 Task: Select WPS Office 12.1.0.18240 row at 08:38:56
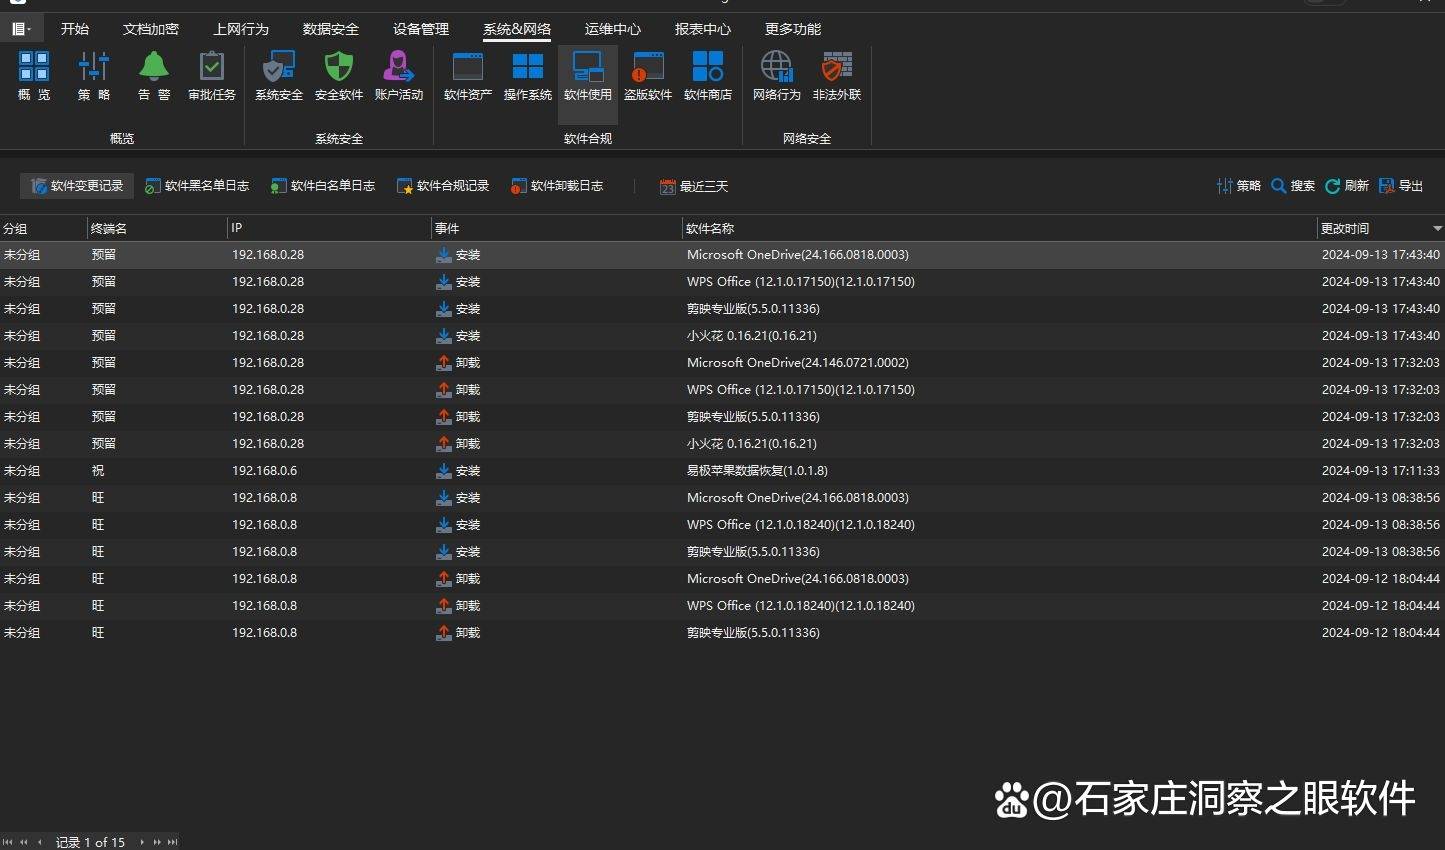tap(722, 525)
